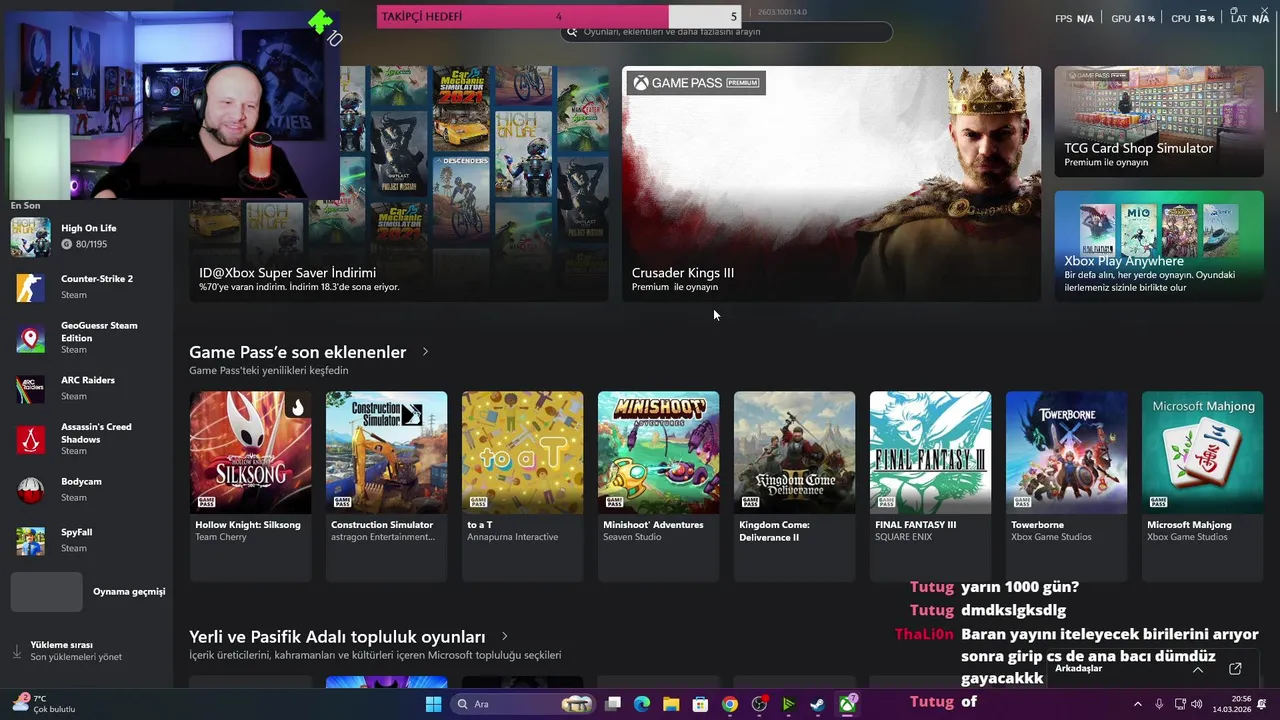
Task: Open the Hollow Knight: Silksong game tile
Action: click(250, 486)
